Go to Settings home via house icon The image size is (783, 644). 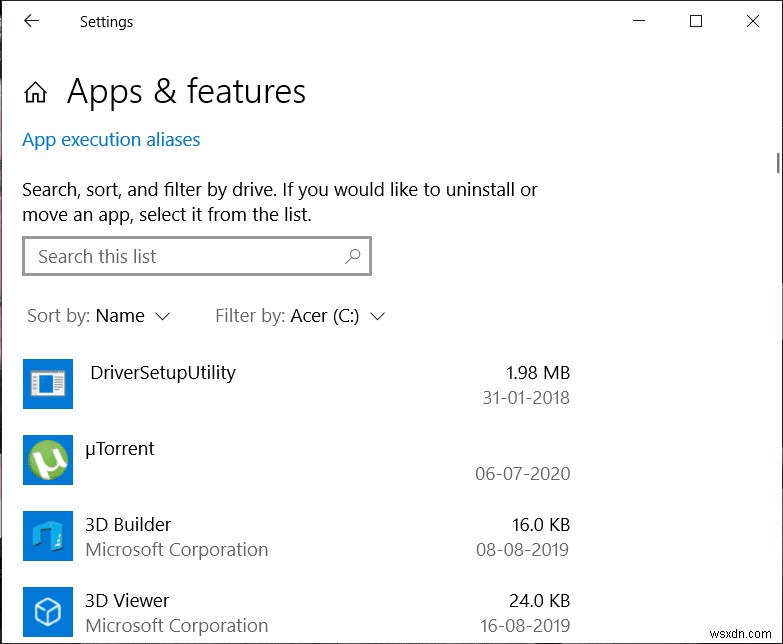tap(36, 93)
